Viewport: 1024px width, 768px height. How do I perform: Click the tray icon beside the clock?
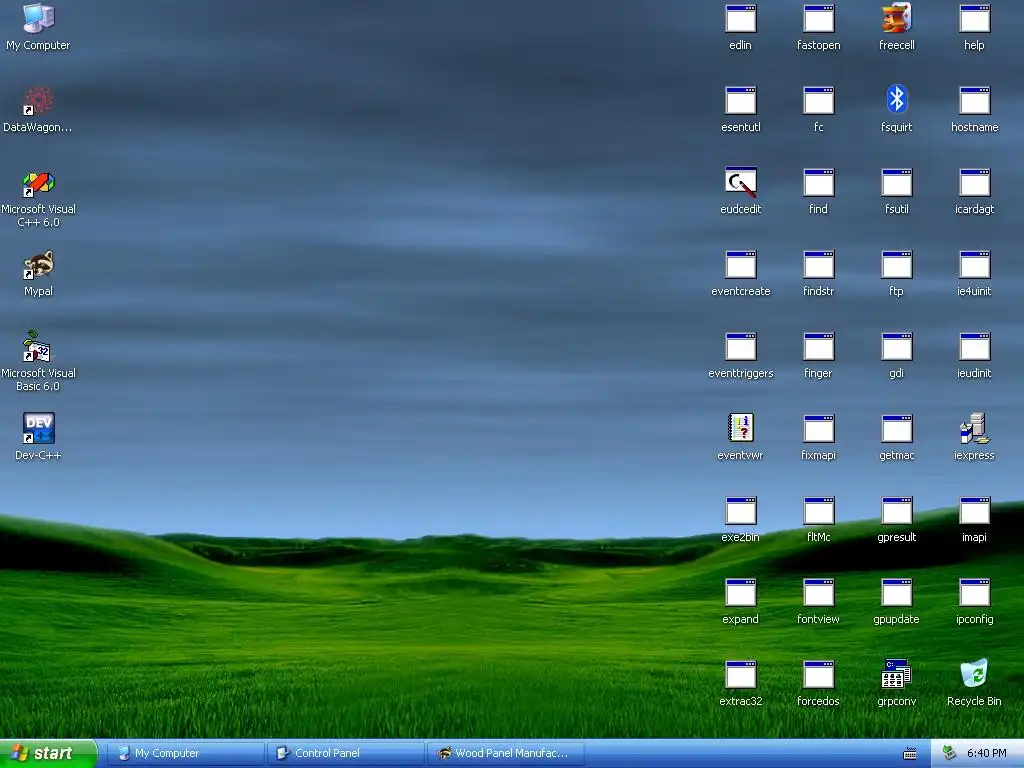click(x=950, y=754)
